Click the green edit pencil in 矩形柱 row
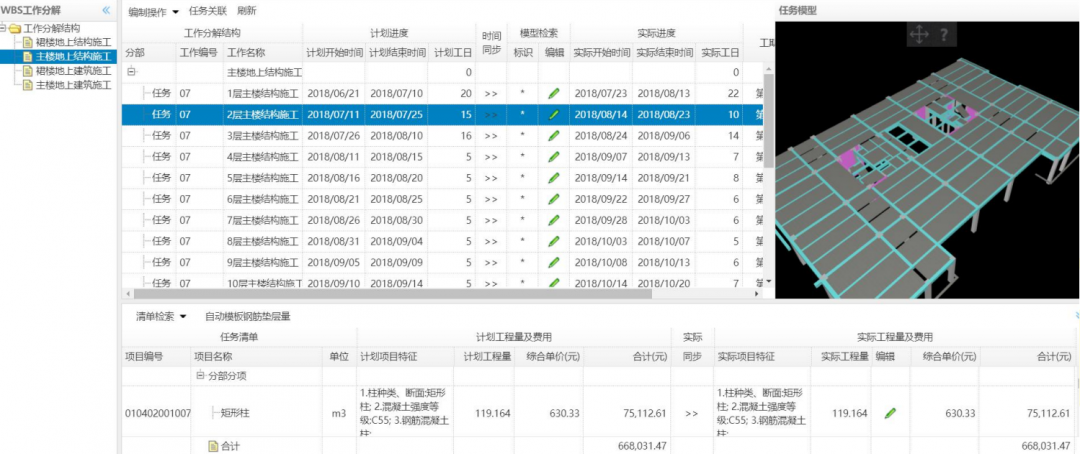This screenshot has width=1080, height=454. coord(890,412)
